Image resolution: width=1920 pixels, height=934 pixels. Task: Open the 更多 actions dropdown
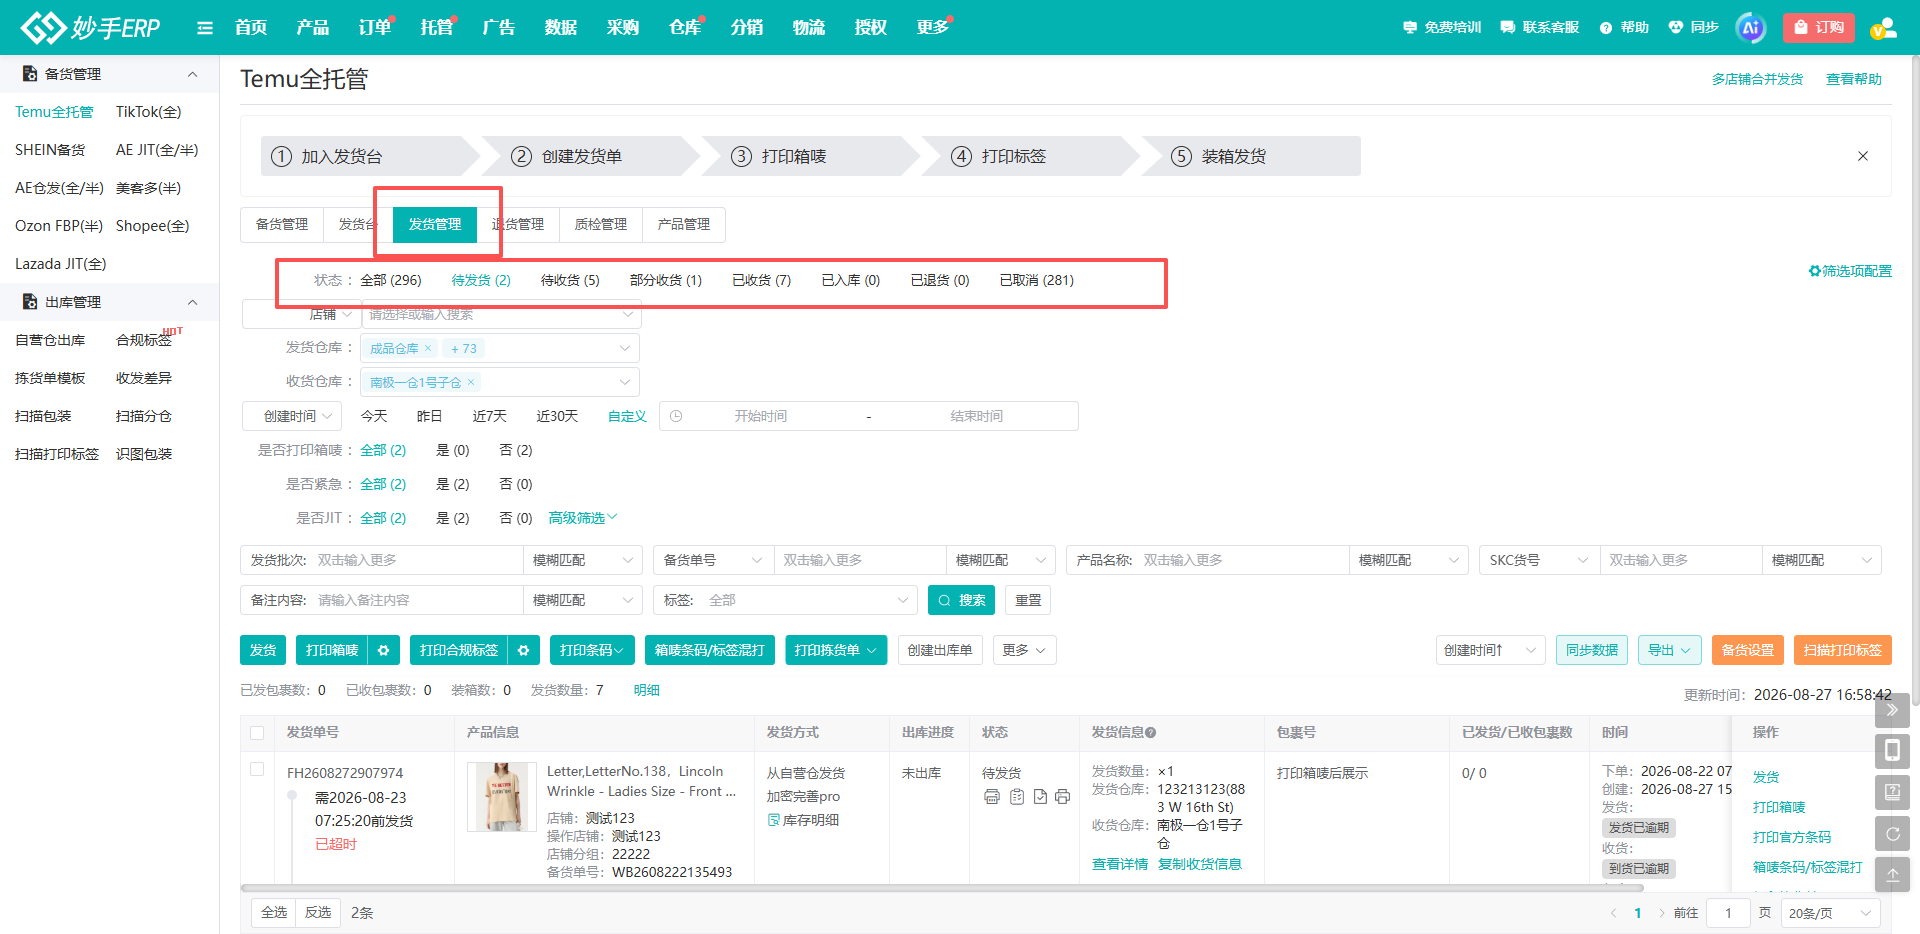(x=1024, y=650)
